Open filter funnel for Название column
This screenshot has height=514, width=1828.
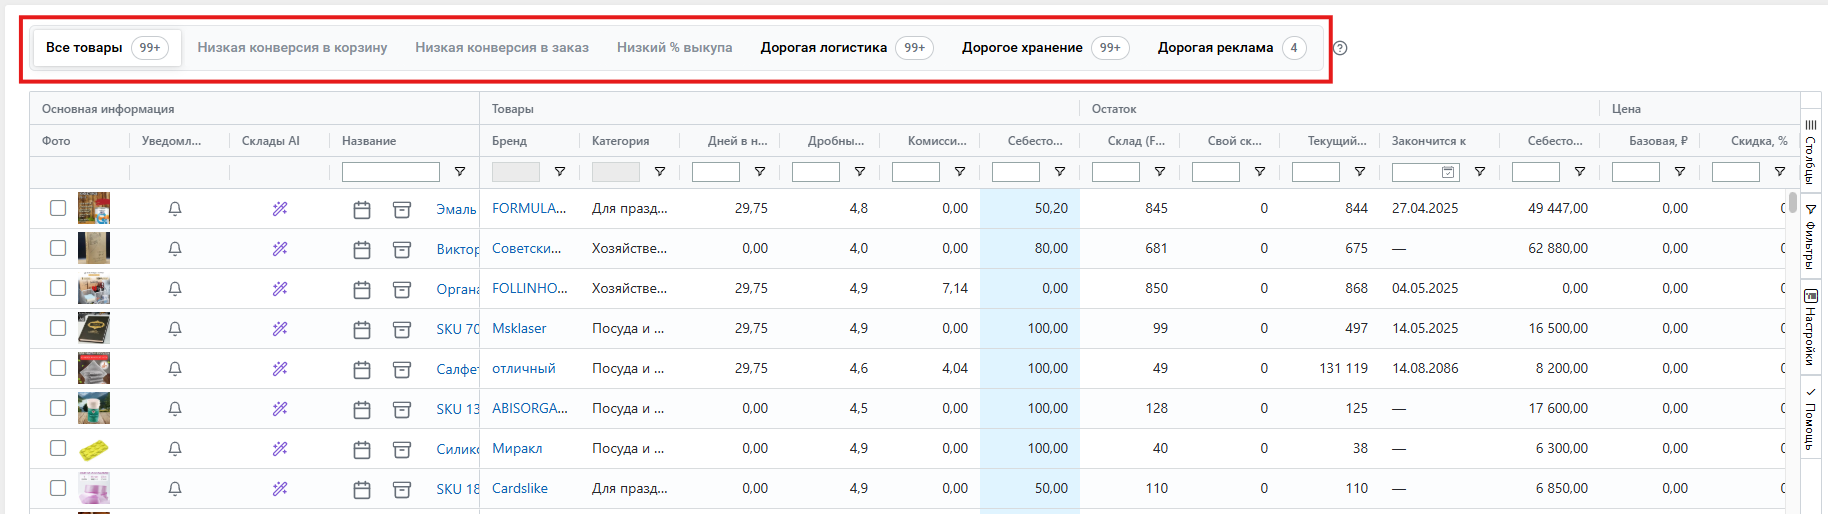click(x=460, y=172)
